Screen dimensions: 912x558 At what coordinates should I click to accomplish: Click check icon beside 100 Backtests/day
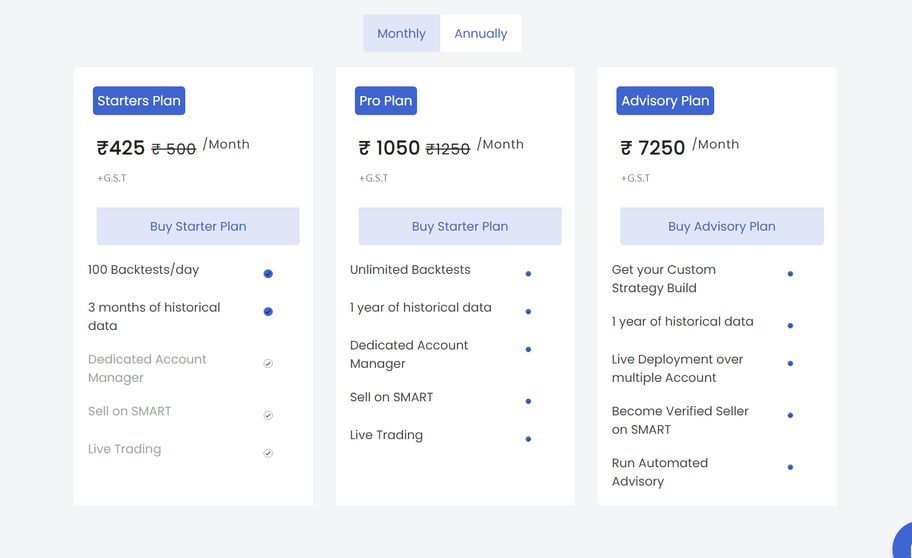(x=268, y=273)
